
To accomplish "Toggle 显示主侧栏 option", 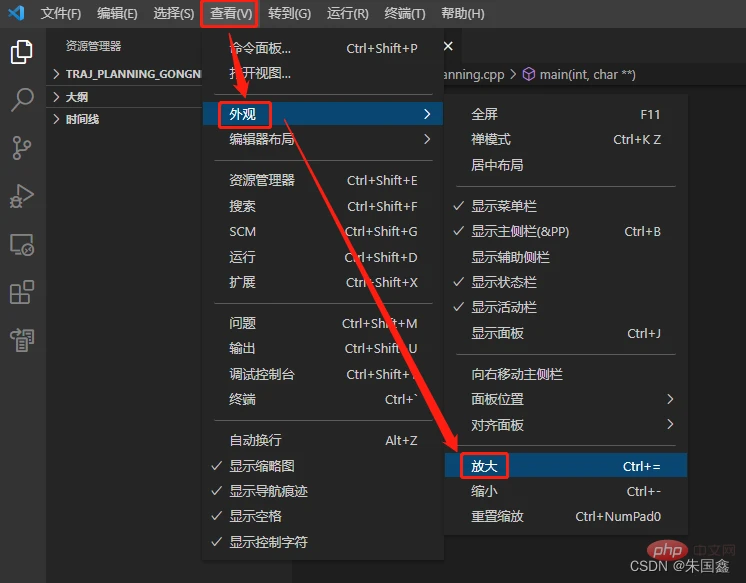I will click(x=566, y=231).
